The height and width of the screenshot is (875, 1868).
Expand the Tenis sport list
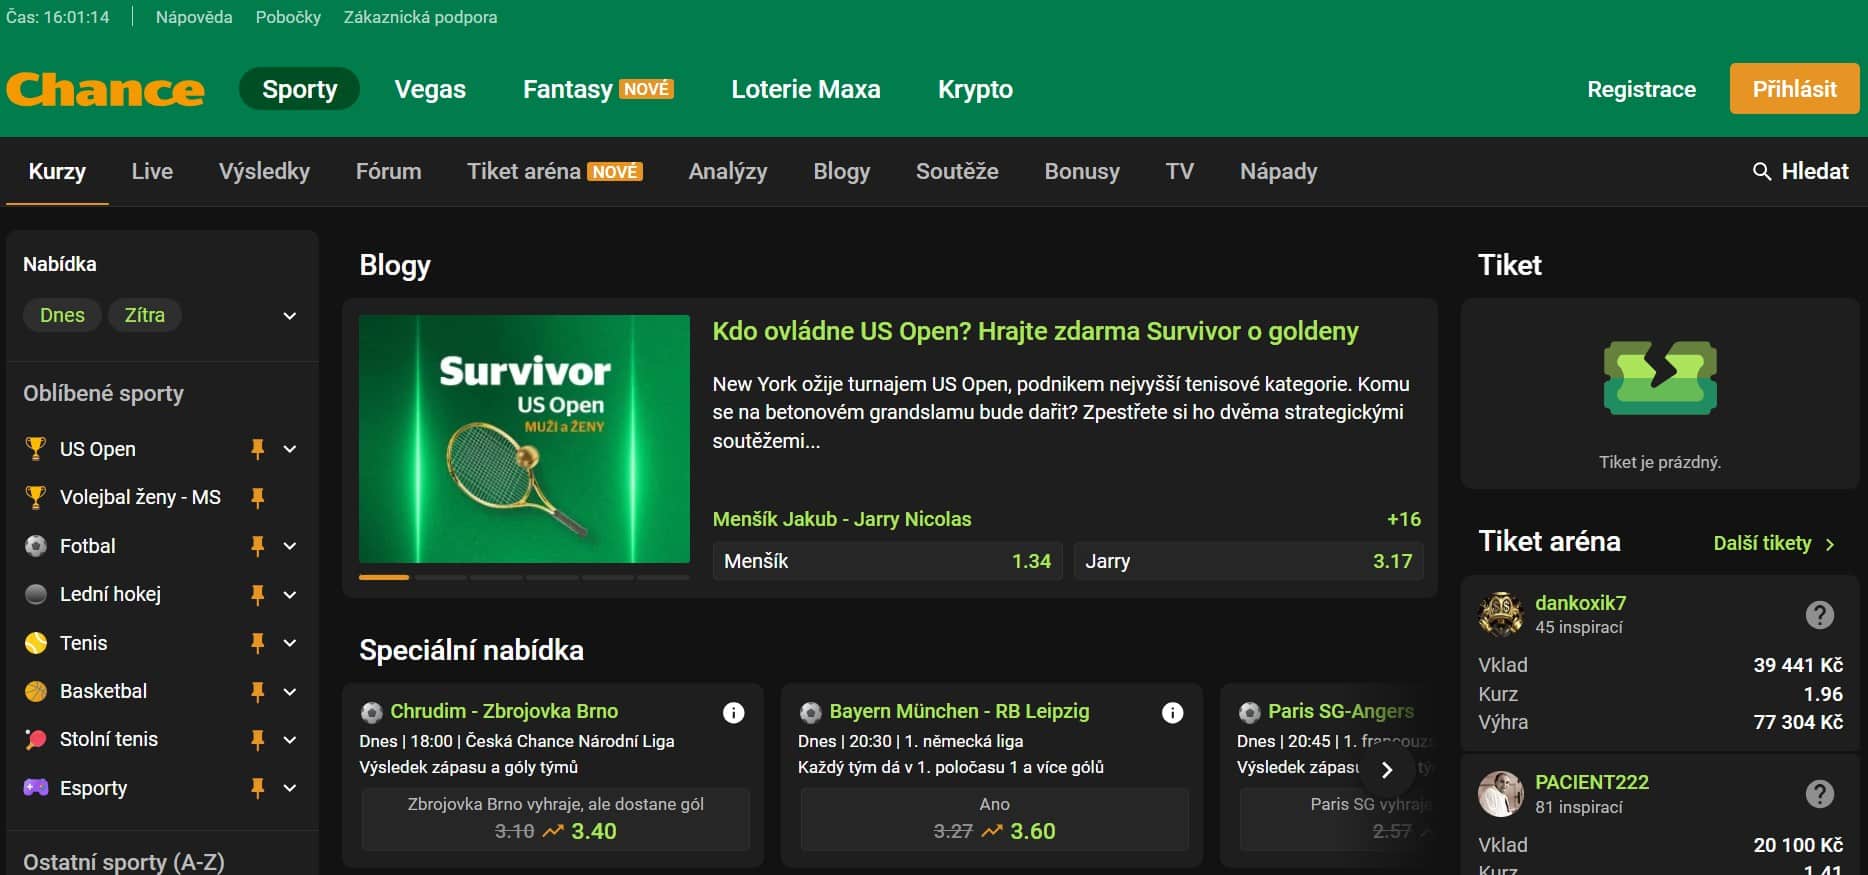click(x=290, y=643)
